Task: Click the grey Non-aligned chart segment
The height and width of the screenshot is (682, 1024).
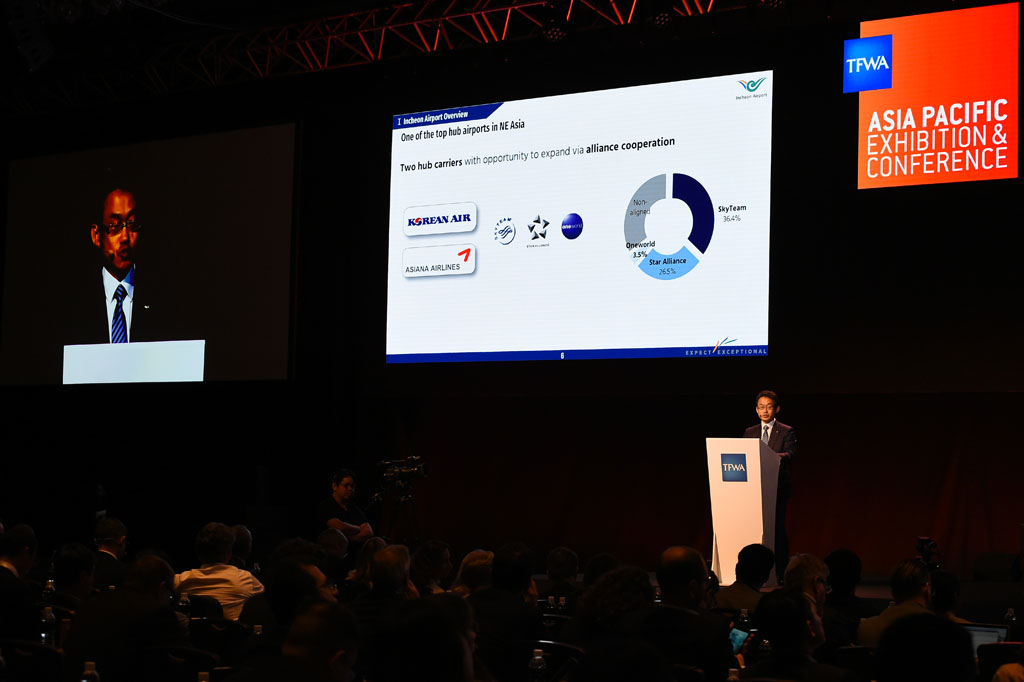Action: coord(642,206)
